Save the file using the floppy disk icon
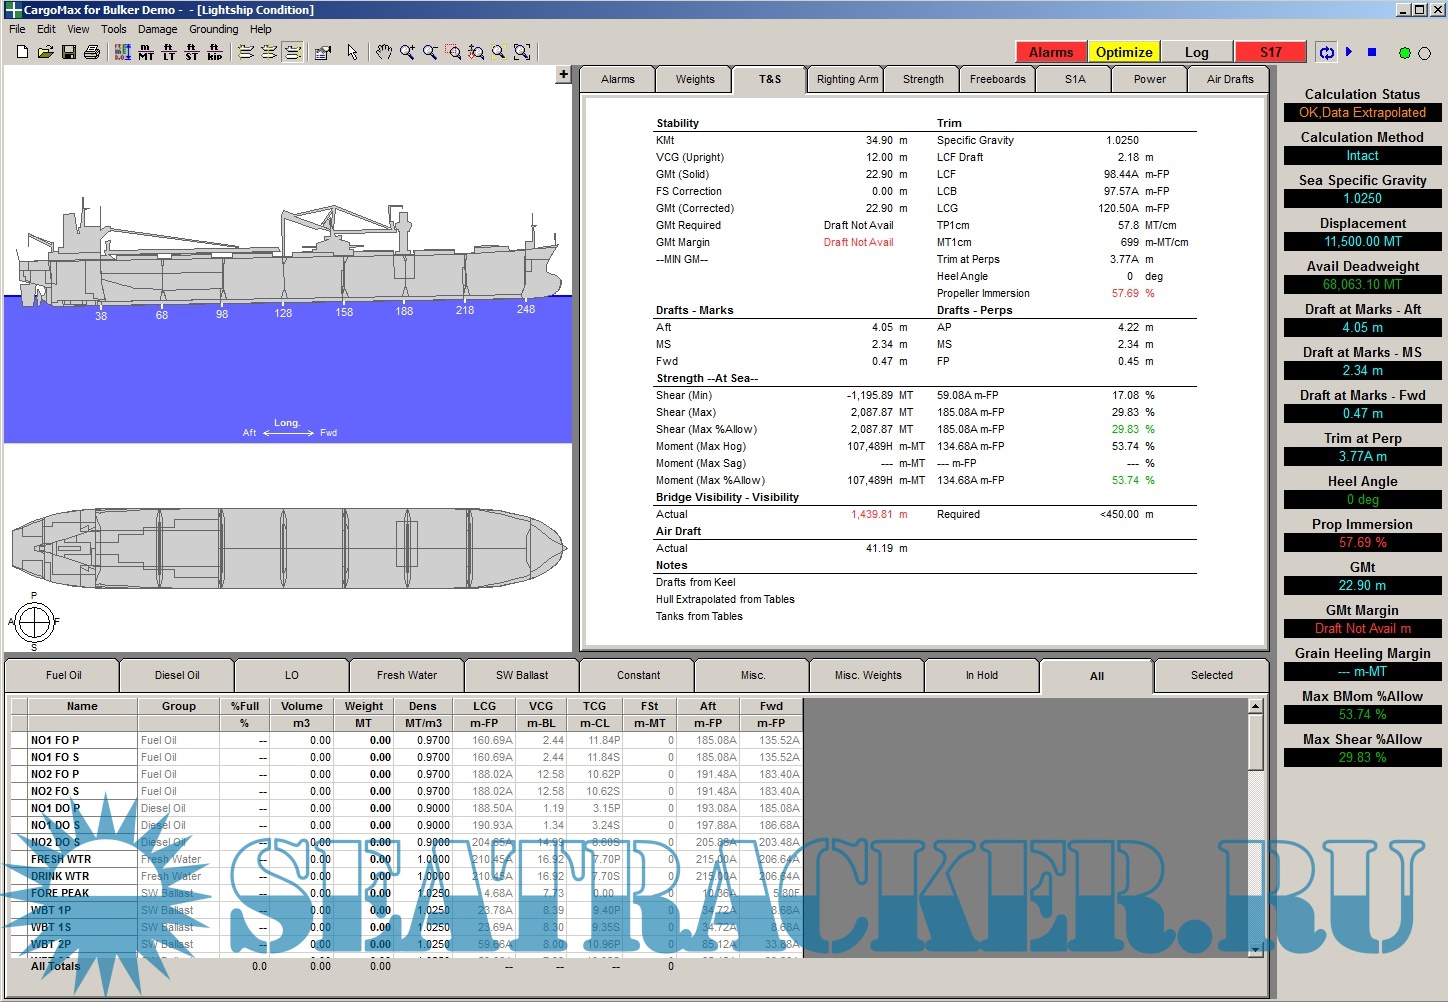Image resolution: width=1448 pixels, height=1002 pixels. 69,52
